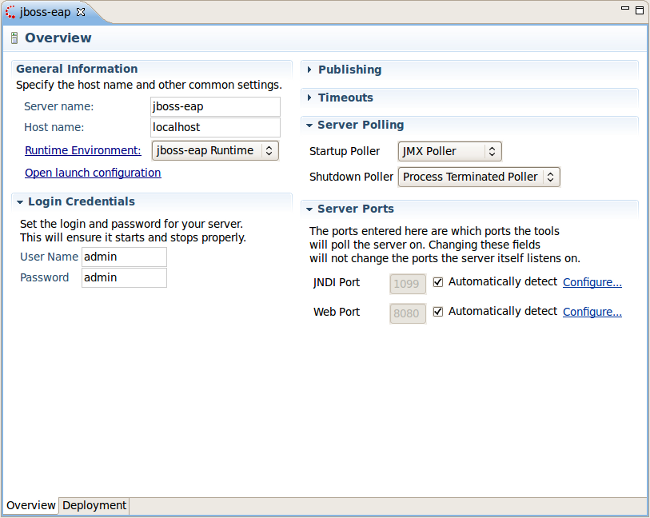Viewport: 650px width, 518px height.
Task: Click the 'Host name:' label
Action: click(x=54, y=127)
